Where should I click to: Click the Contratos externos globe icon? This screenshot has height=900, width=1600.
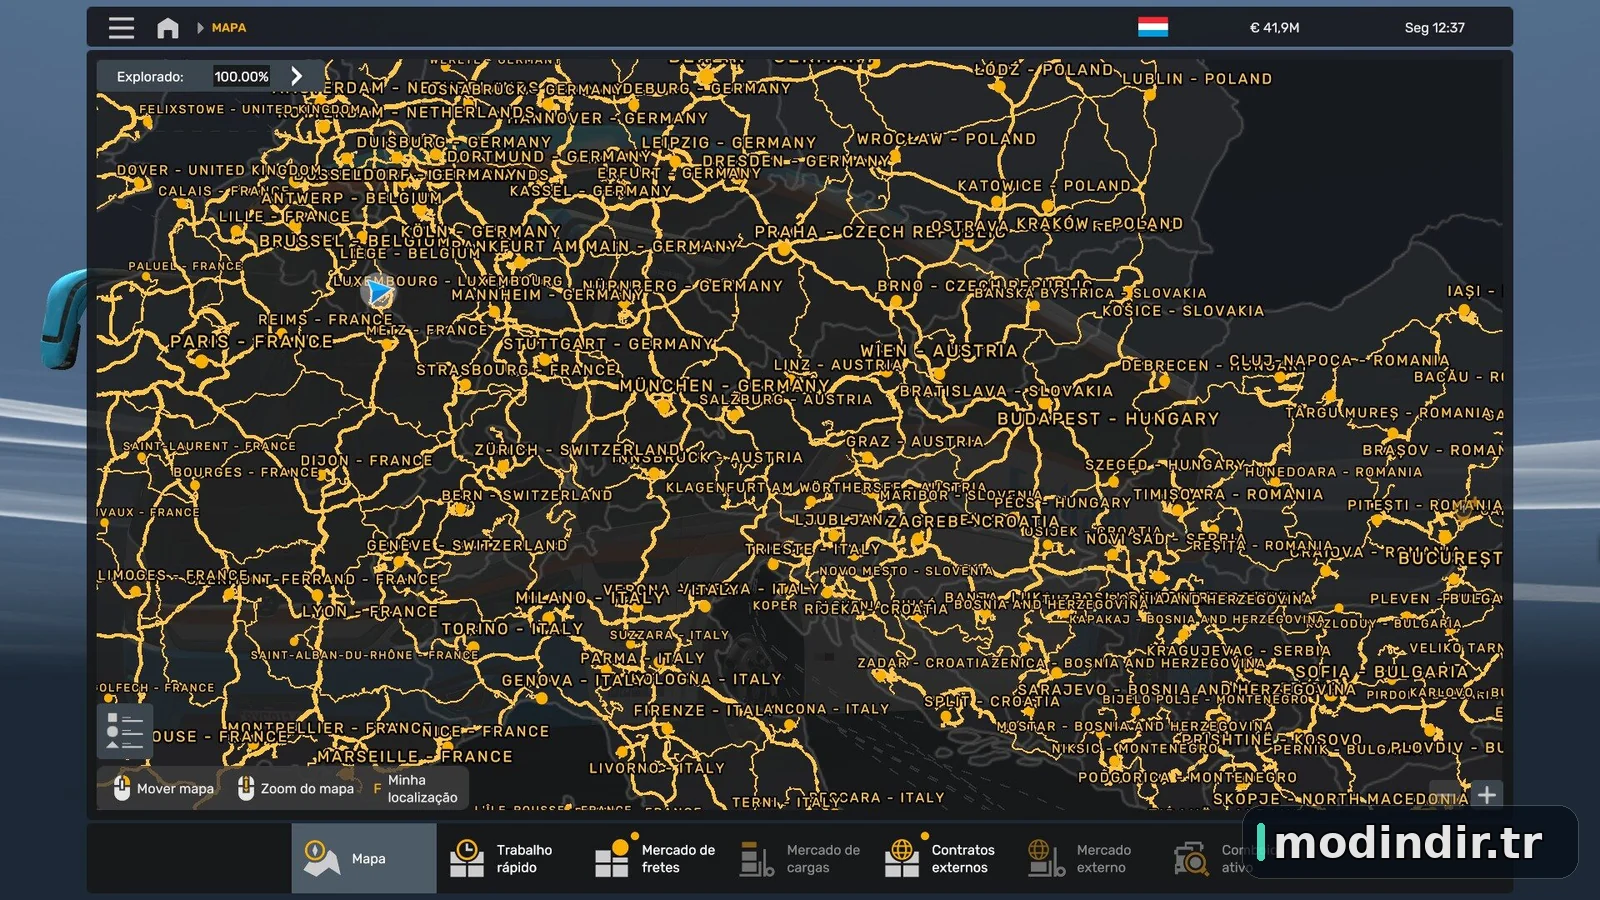[x=902, y=858]
